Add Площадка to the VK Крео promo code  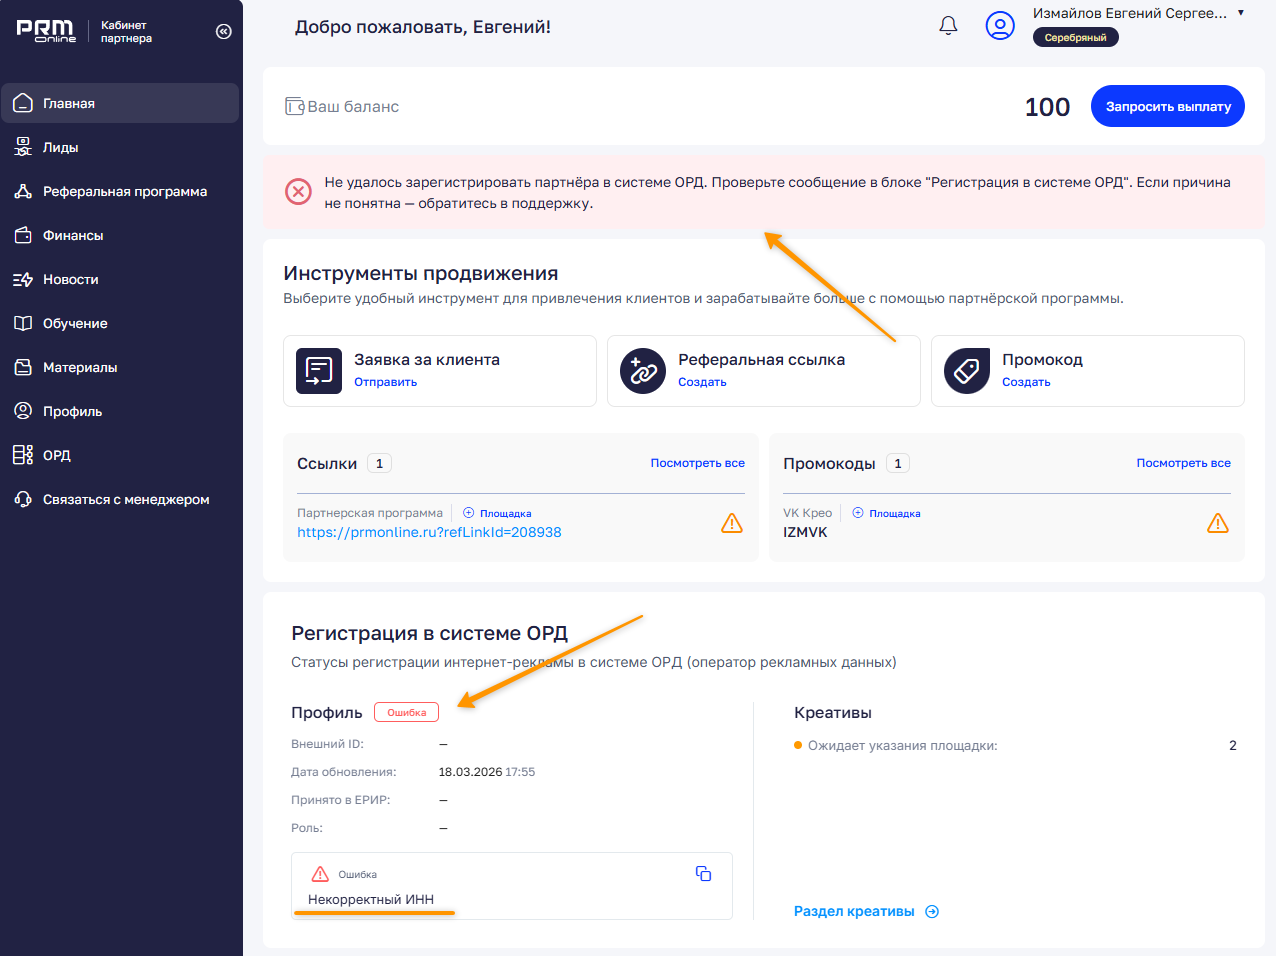pyautogui.click(x=886, y=513)
